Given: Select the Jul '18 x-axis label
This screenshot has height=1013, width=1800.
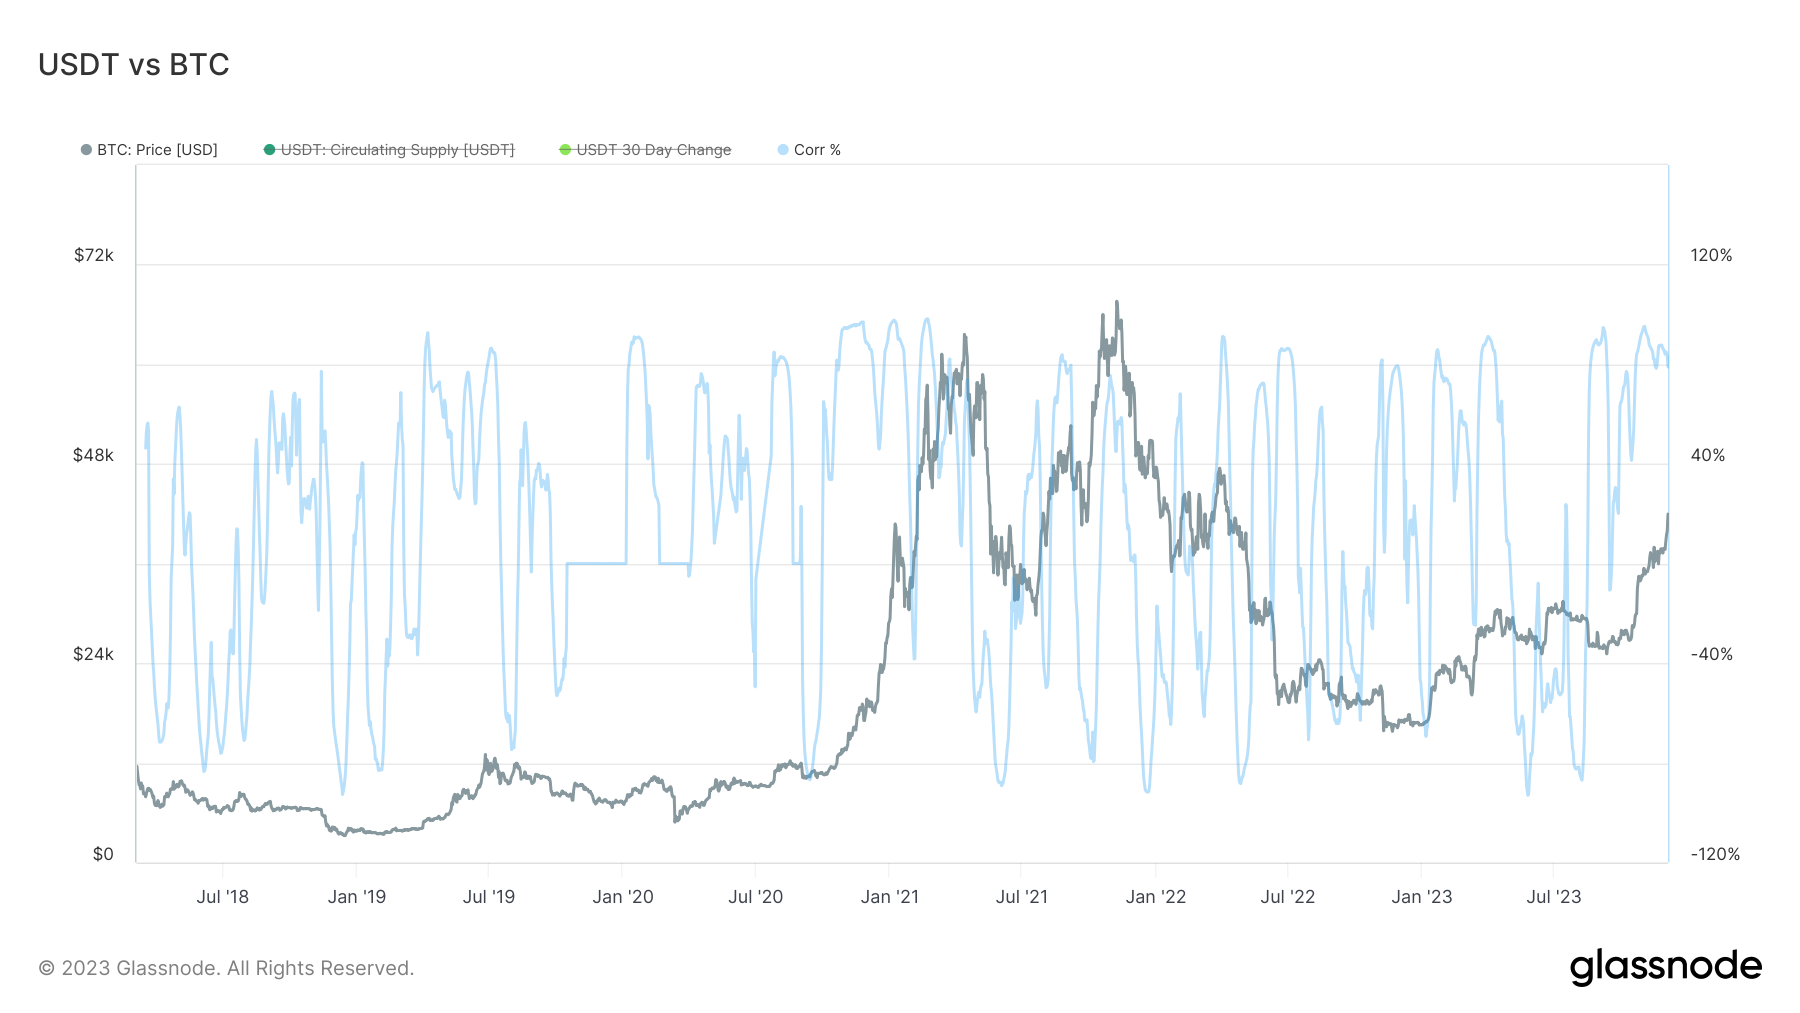Looking at the screenshot, I should (x=222, y=897).
